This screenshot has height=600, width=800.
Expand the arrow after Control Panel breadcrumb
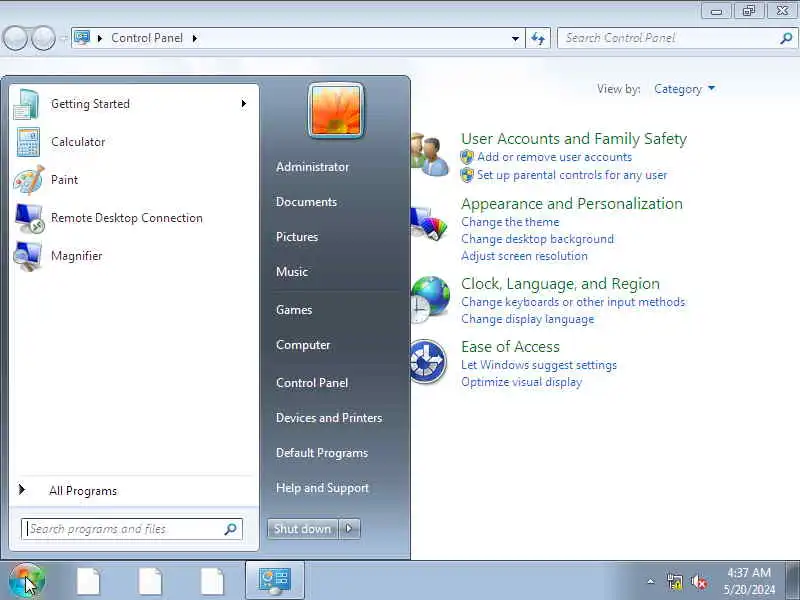(195, 38)
